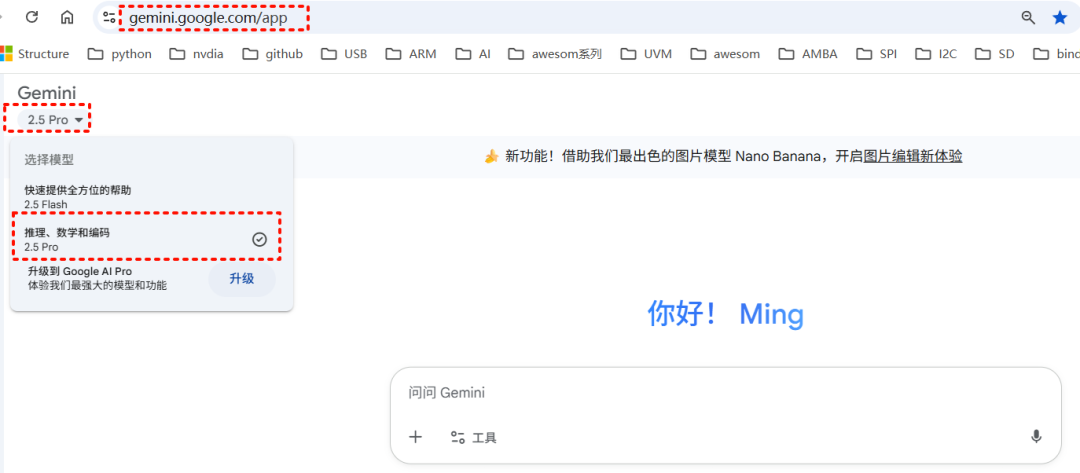Screen dimensions: 1080x473
Task: Bookmark this page with the star icon
Action: (1060, 18)
